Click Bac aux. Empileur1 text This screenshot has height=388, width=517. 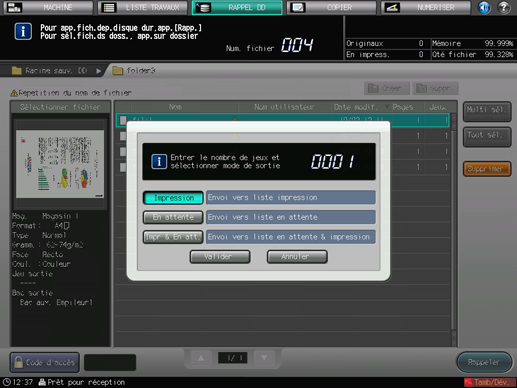click(x=56, y=303)
